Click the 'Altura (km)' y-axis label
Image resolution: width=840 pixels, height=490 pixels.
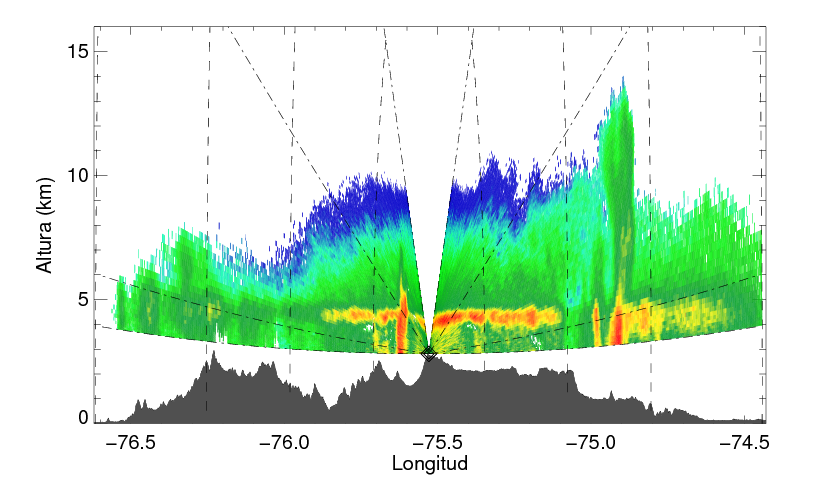(45, 225)
